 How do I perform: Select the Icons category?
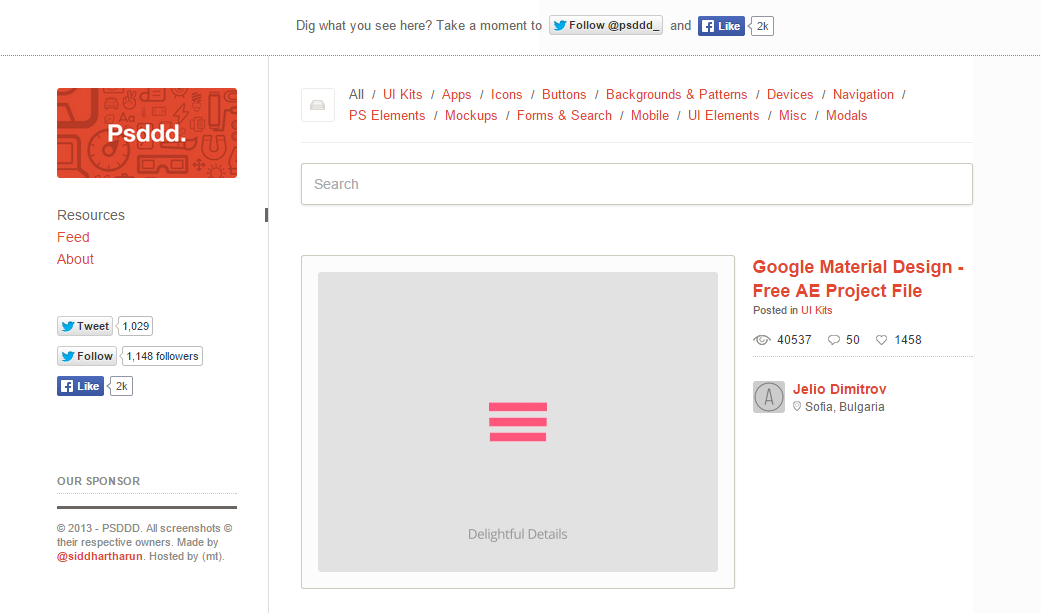tap(507, 94)
